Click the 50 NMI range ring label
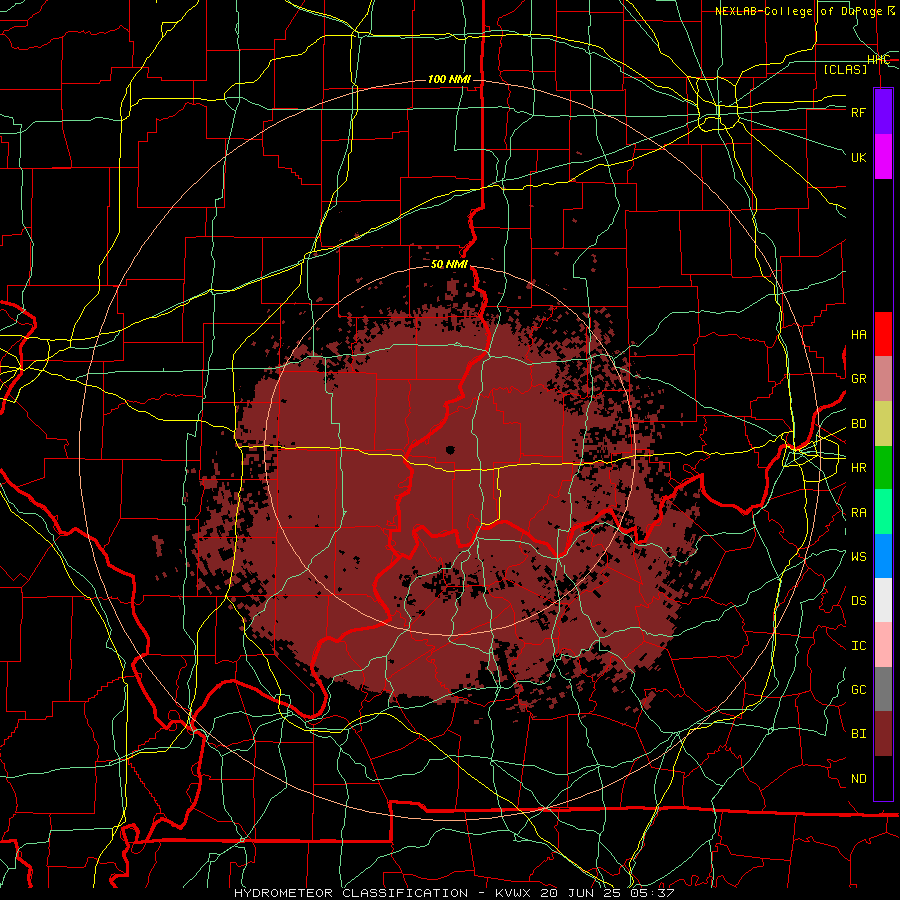 tap(449, 264)
